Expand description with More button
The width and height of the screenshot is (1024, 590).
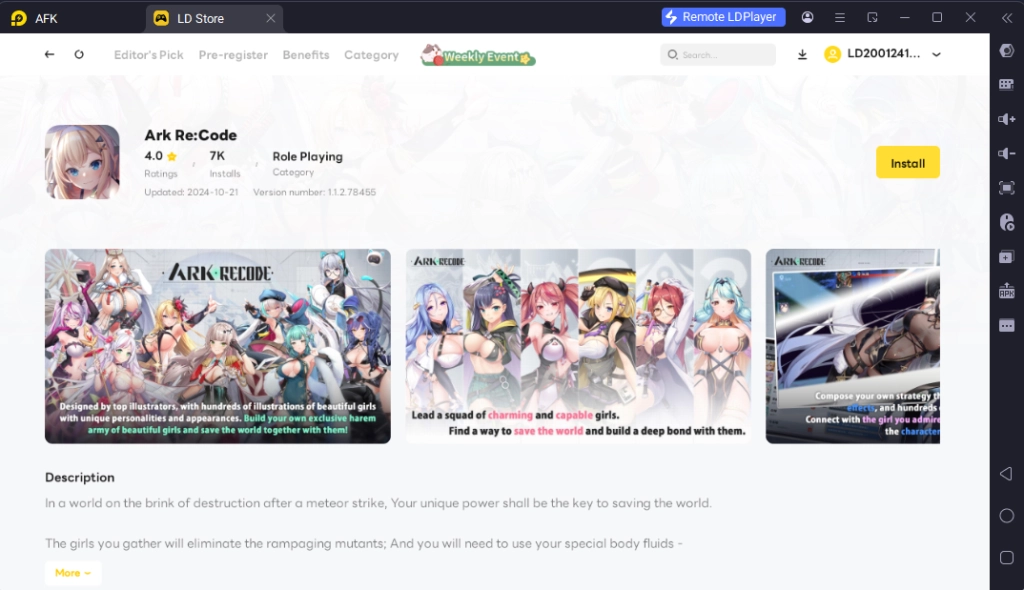pyautogui.click(x=72, y=573)
